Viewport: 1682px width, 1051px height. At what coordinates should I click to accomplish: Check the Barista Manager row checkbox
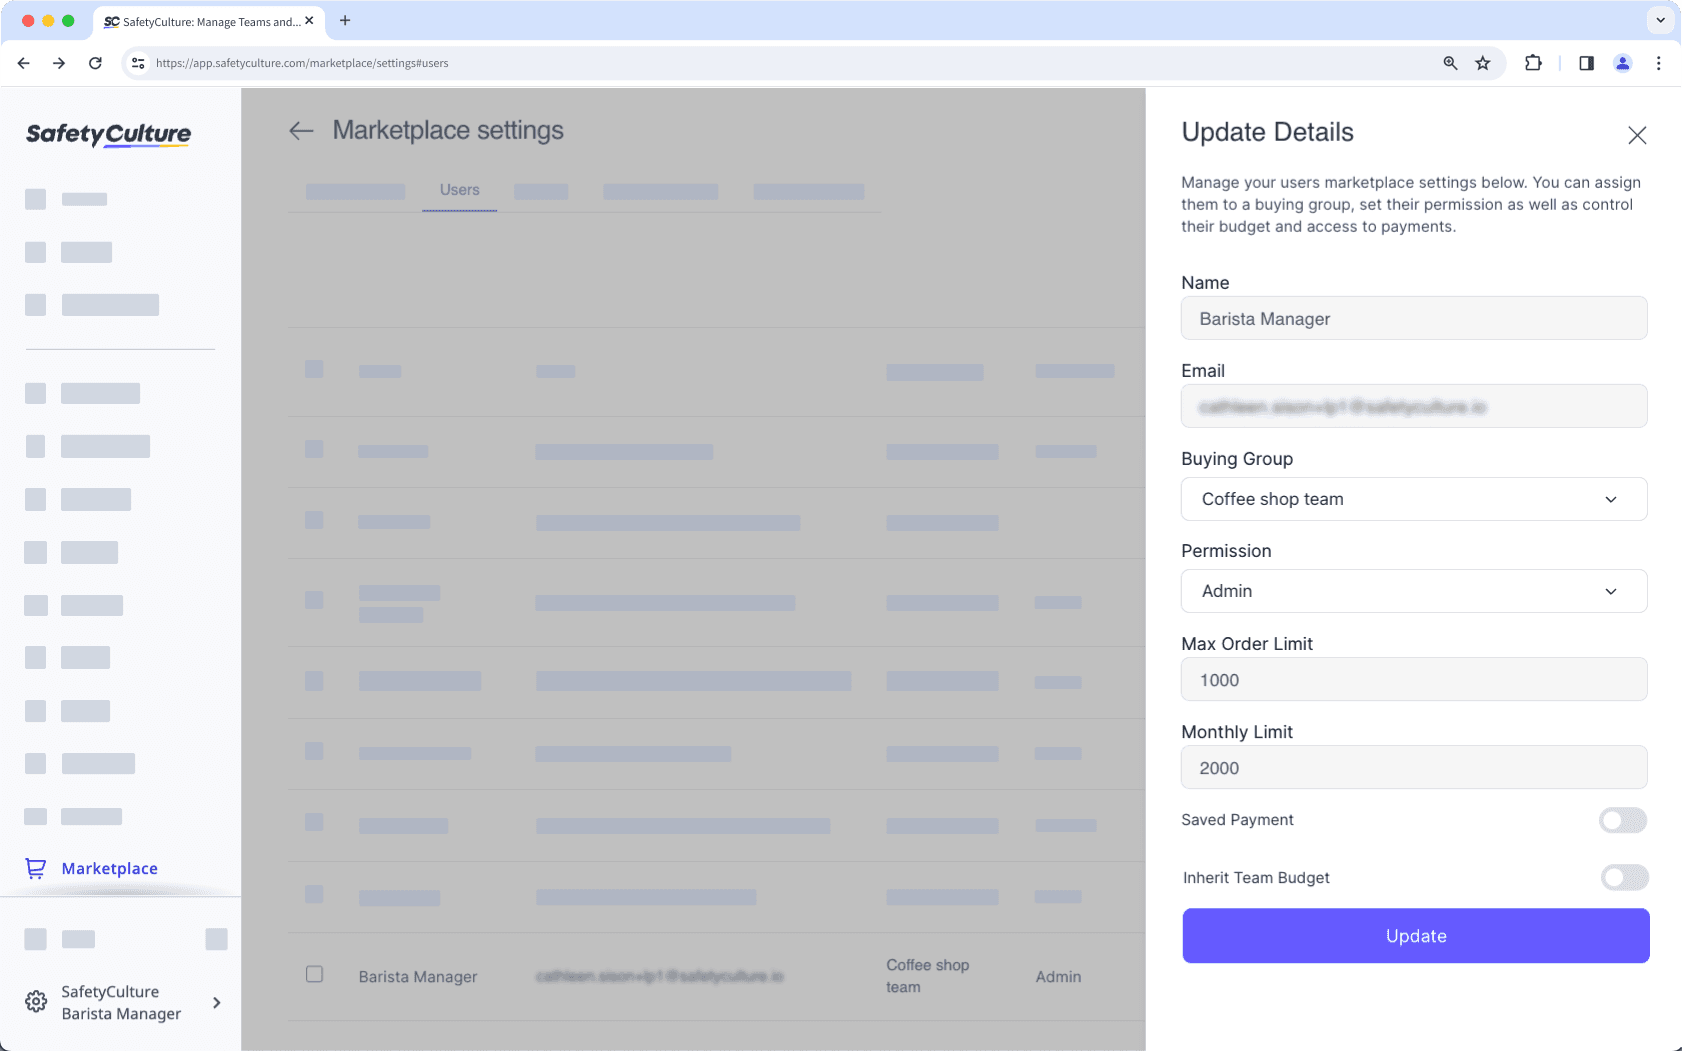(x=314, y=973)
